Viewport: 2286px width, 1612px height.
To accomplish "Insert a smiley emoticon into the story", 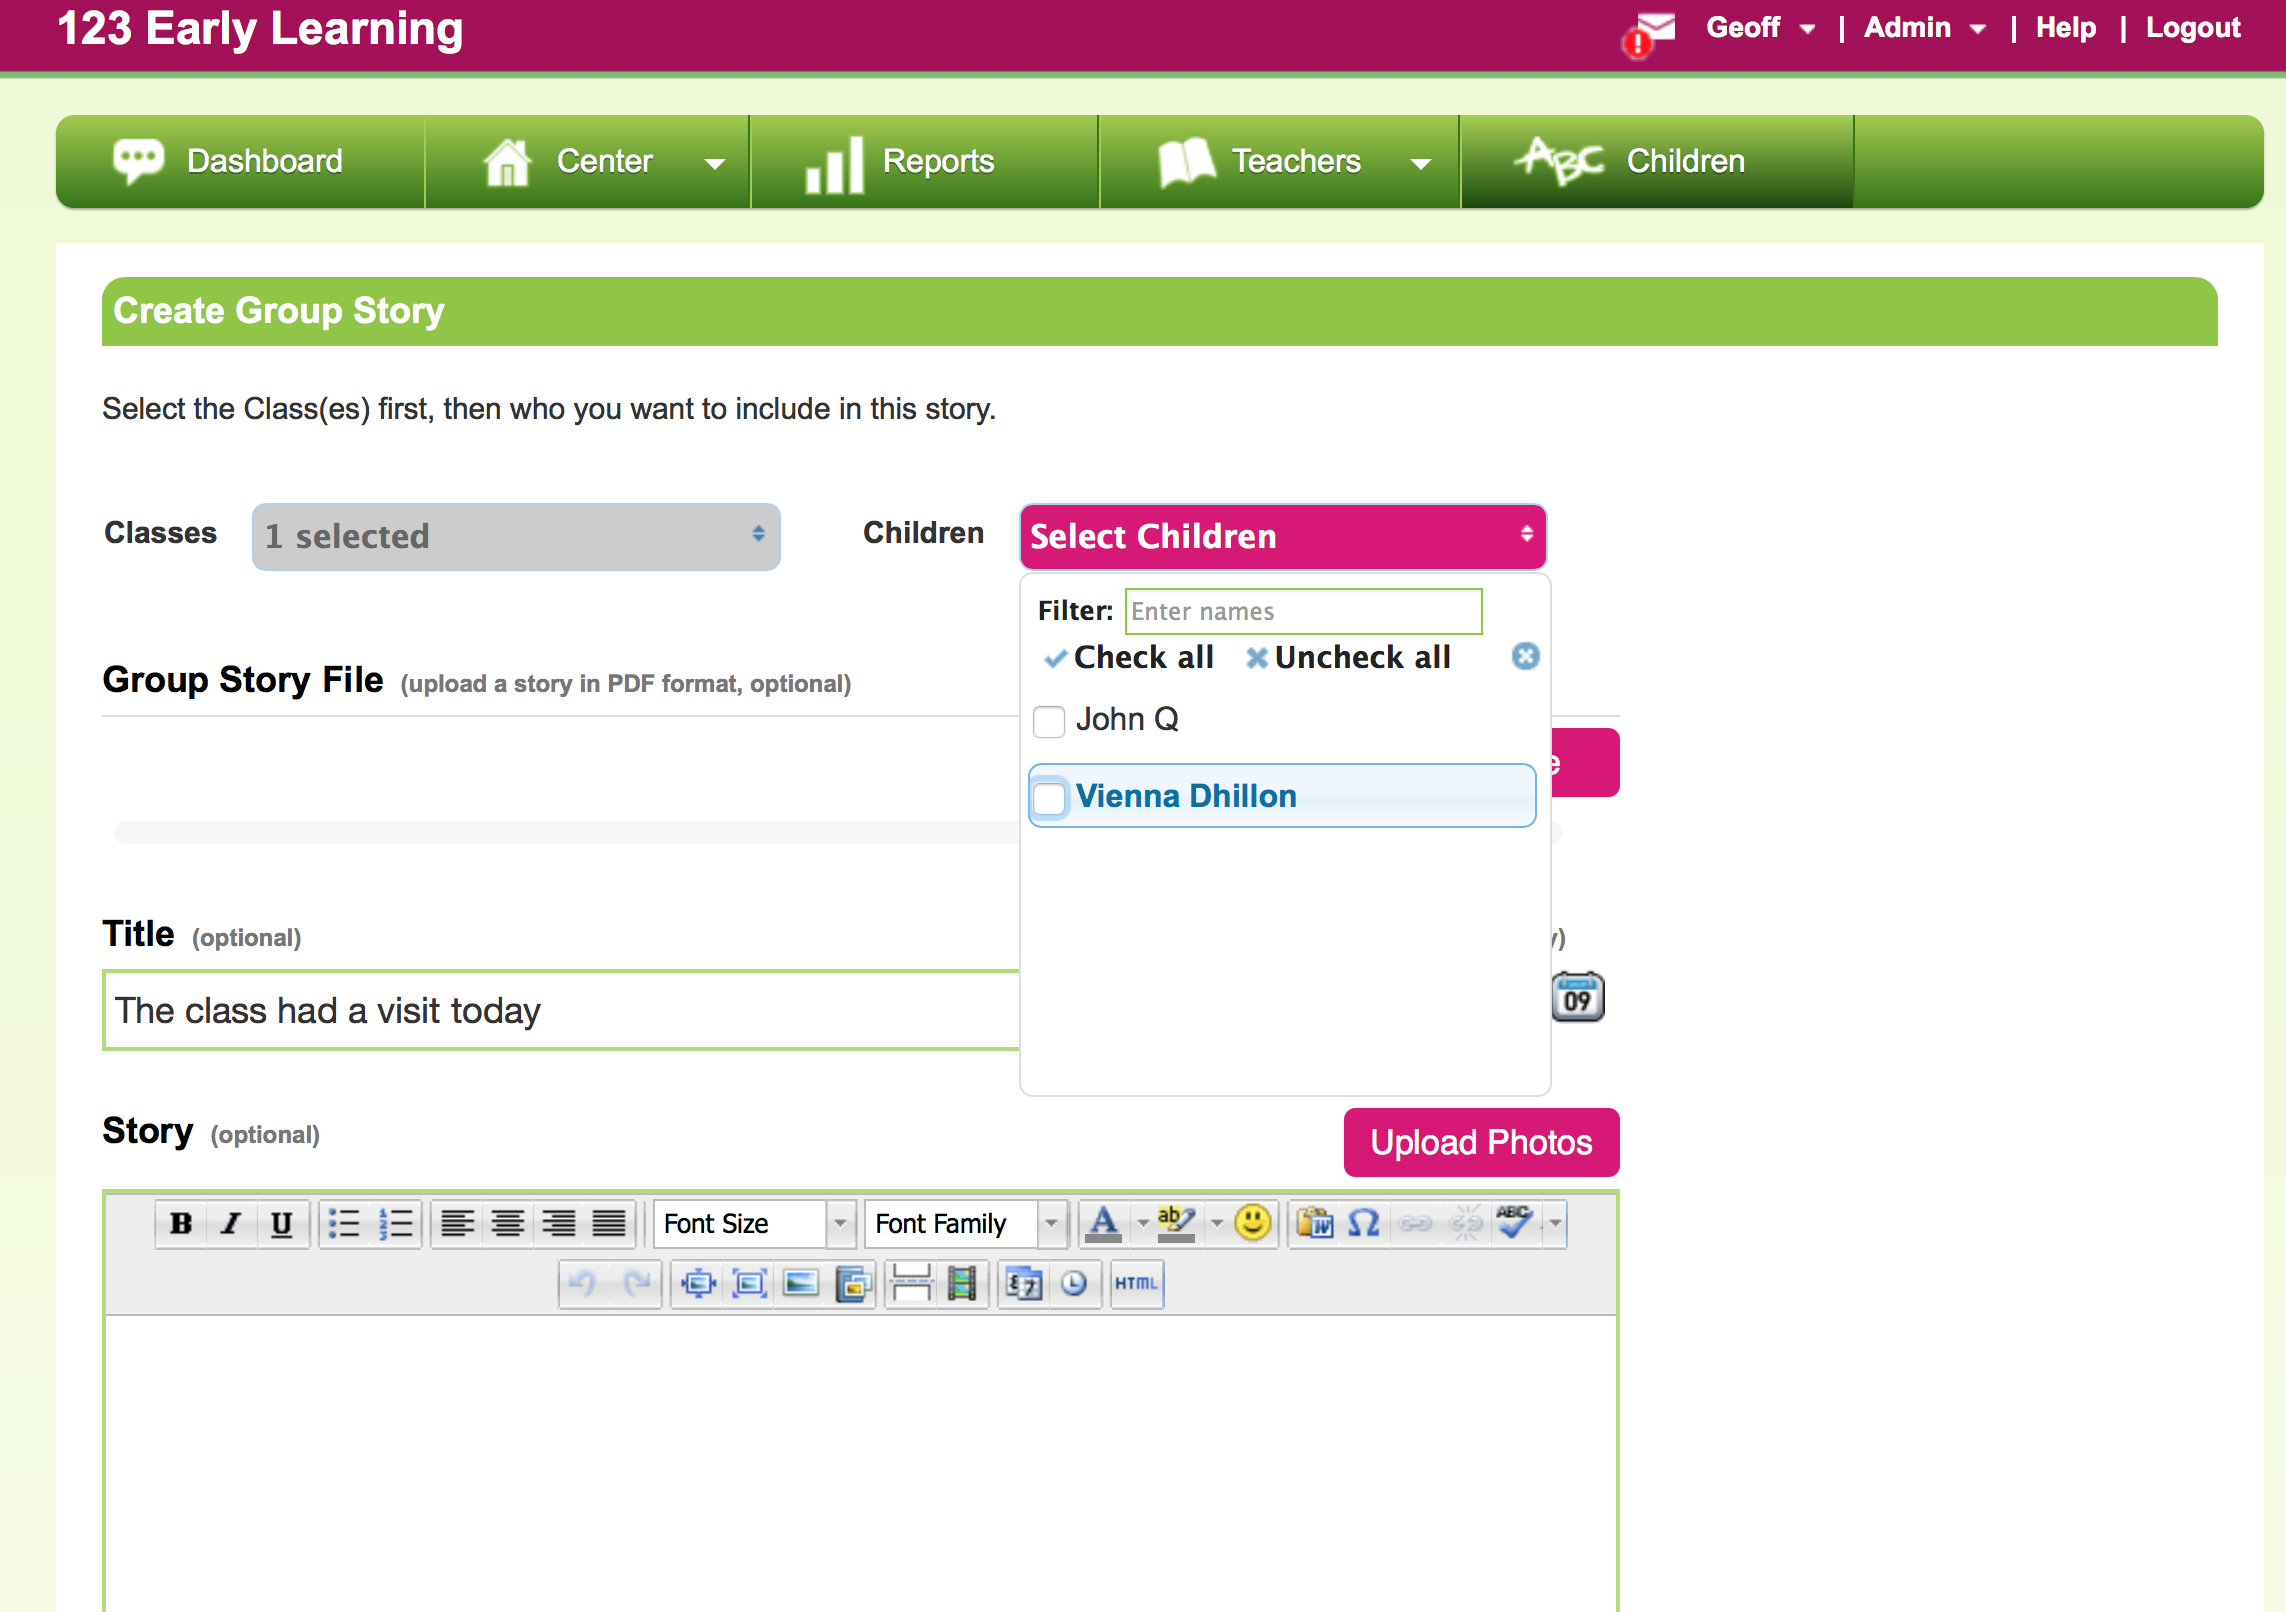I will [1252, 1222].
